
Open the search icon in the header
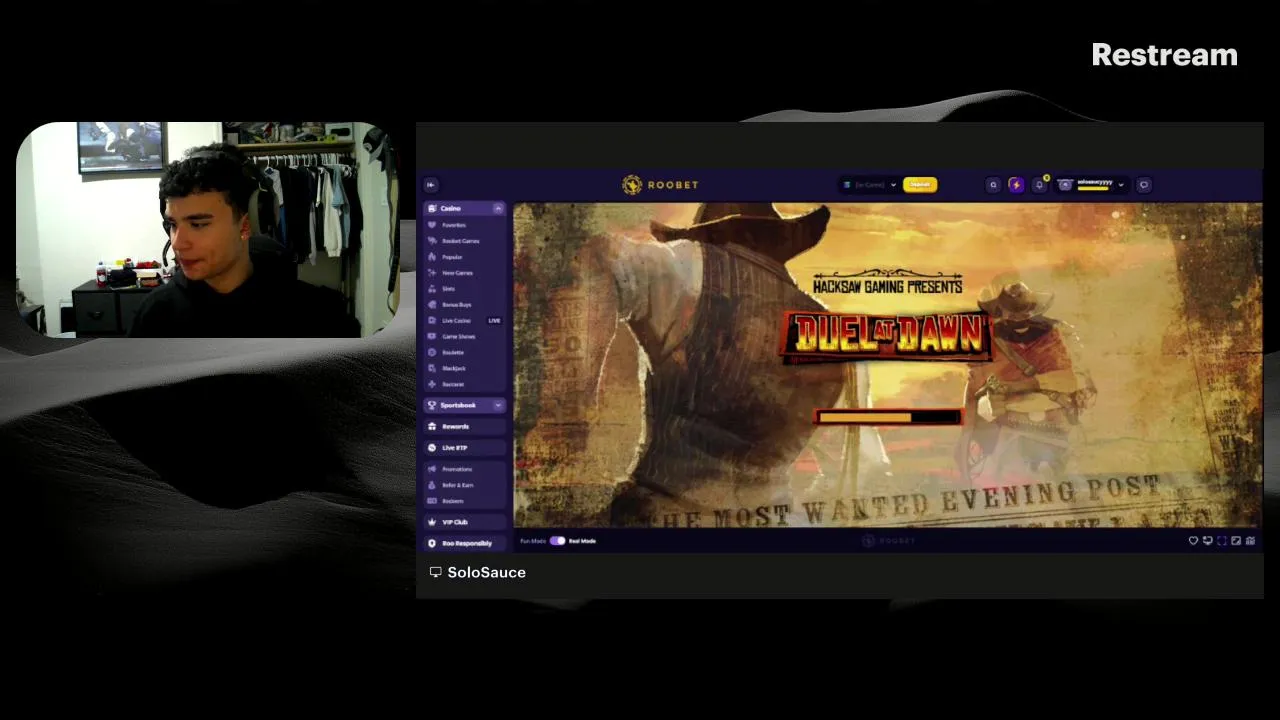click(x=993, y=184)
